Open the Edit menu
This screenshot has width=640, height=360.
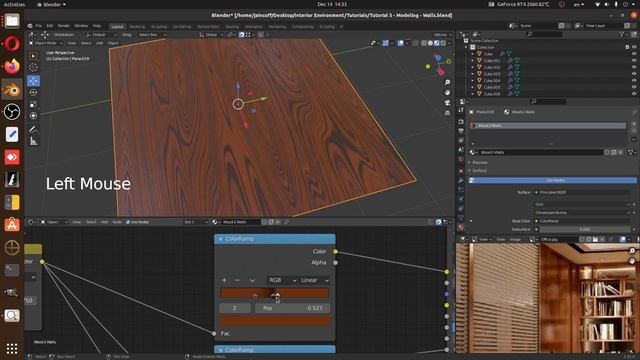[49, 26]
